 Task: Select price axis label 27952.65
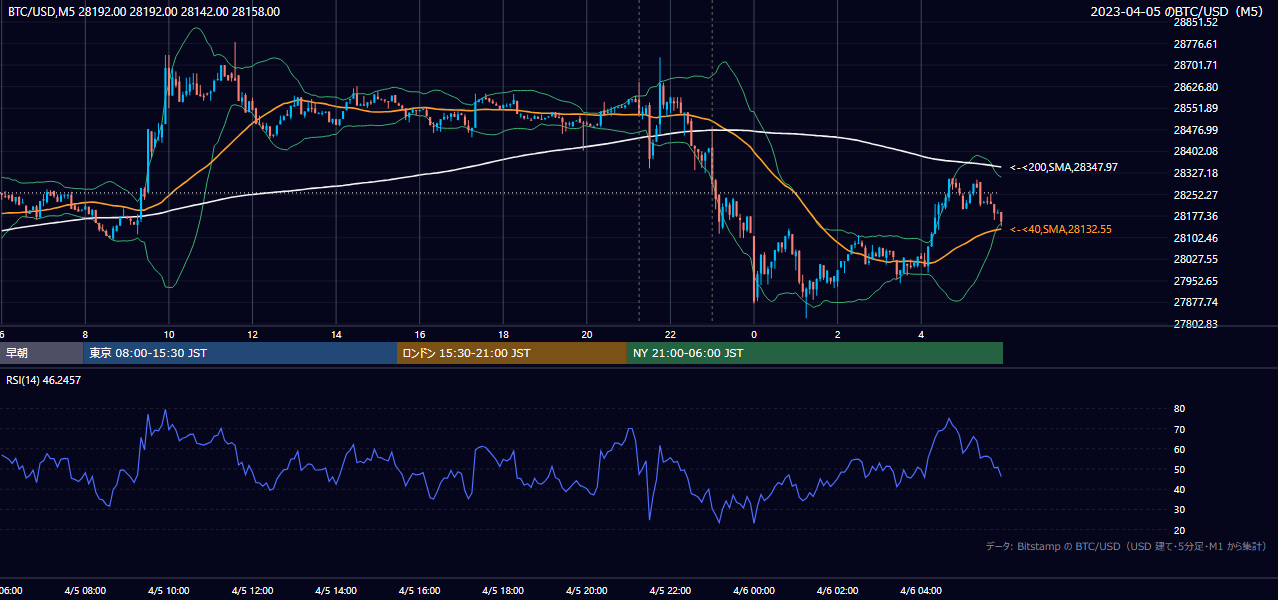tap(1195, 281)
